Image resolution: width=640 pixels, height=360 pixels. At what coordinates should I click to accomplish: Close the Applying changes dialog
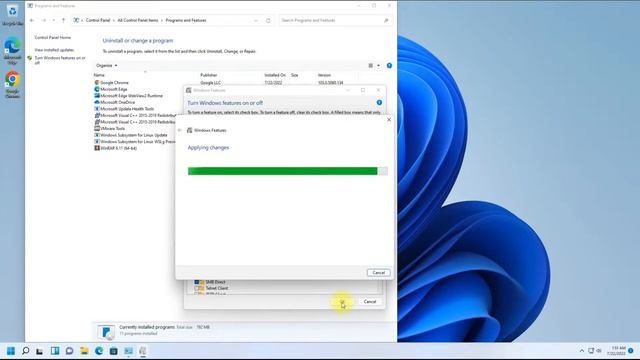(389, 120)
